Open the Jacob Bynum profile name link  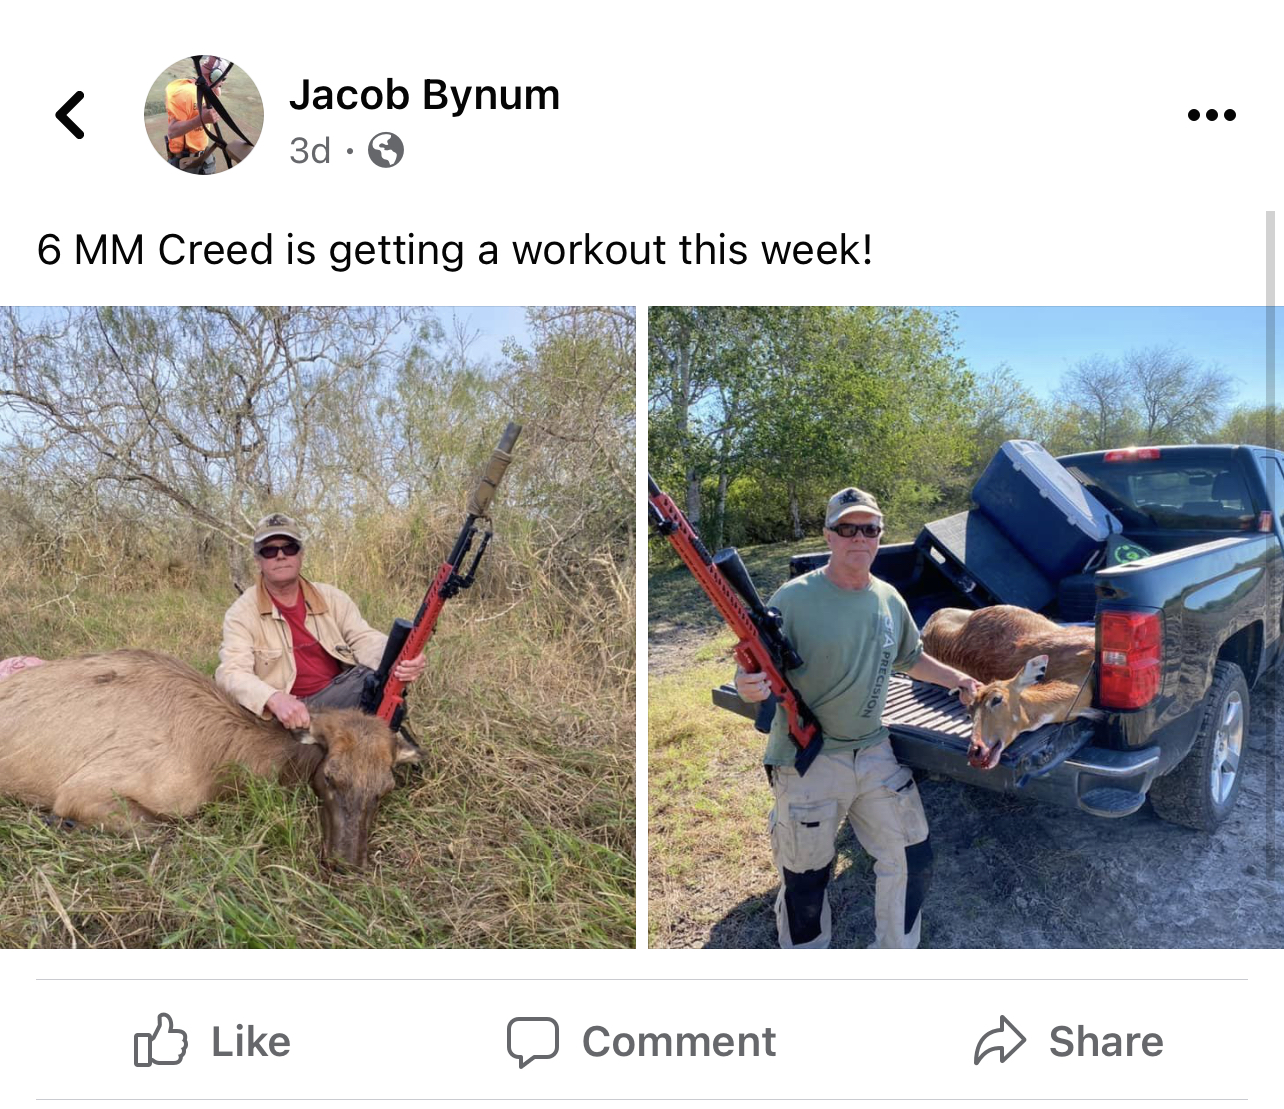coord(424,95)
